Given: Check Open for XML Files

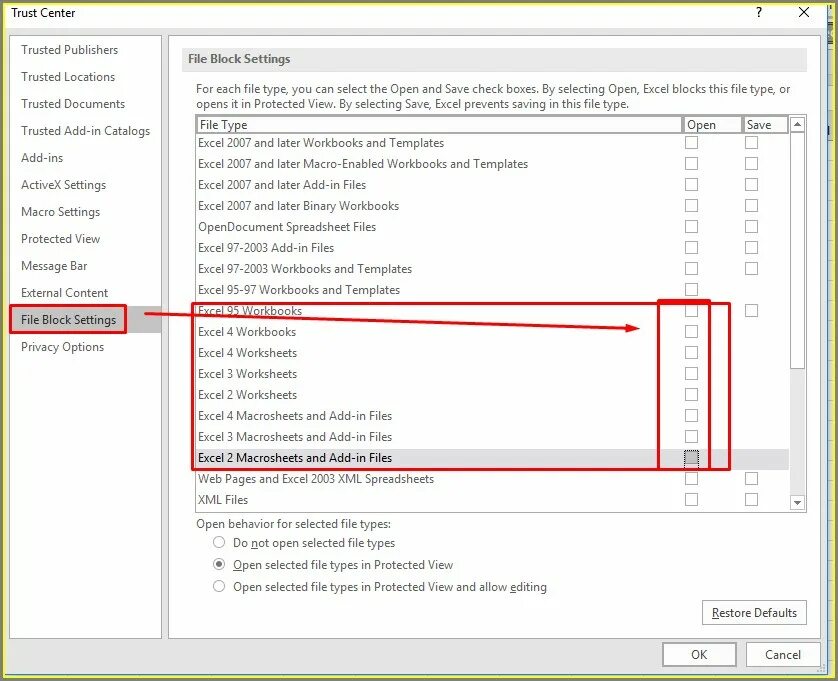Looking at the screenshot, I should [691, 500].
